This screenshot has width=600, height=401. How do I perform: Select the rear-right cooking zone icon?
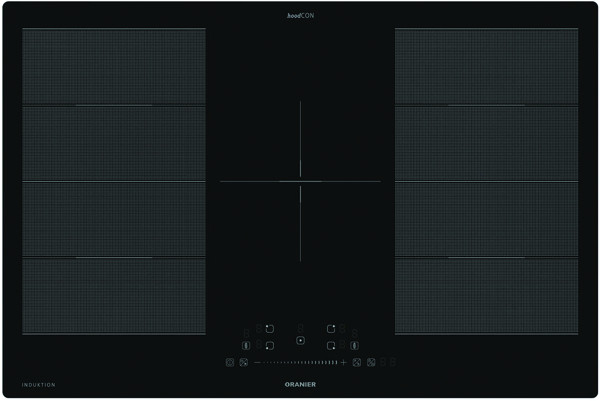point(329,328)
